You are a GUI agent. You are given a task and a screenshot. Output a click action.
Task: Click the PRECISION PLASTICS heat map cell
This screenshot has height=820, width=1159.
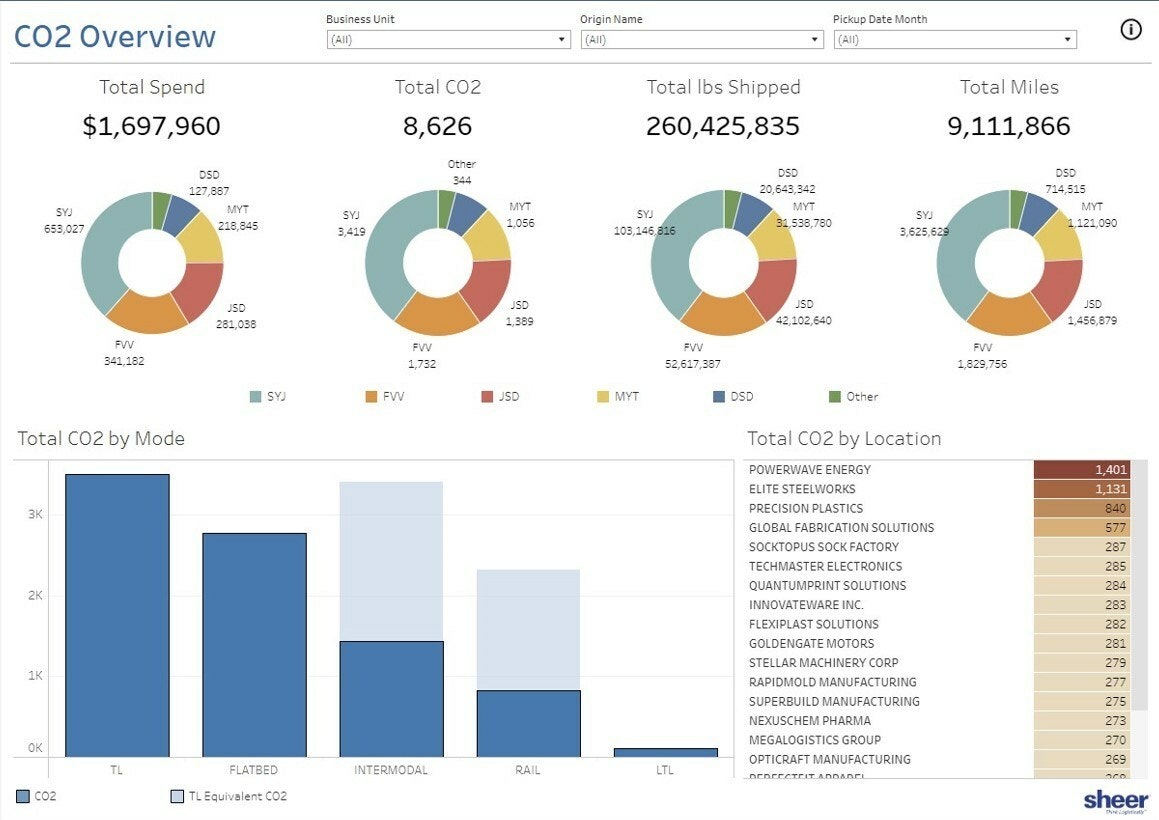point(1083,508)
